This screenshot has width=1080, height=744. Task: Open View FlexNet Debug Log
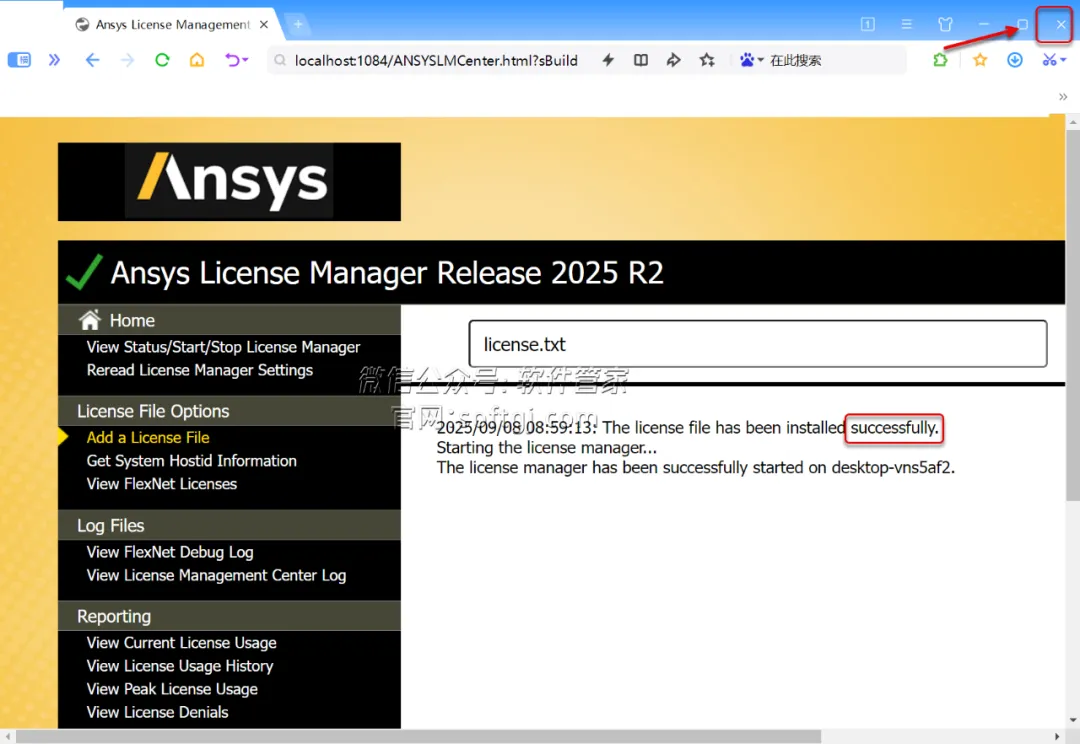(170, 552)
